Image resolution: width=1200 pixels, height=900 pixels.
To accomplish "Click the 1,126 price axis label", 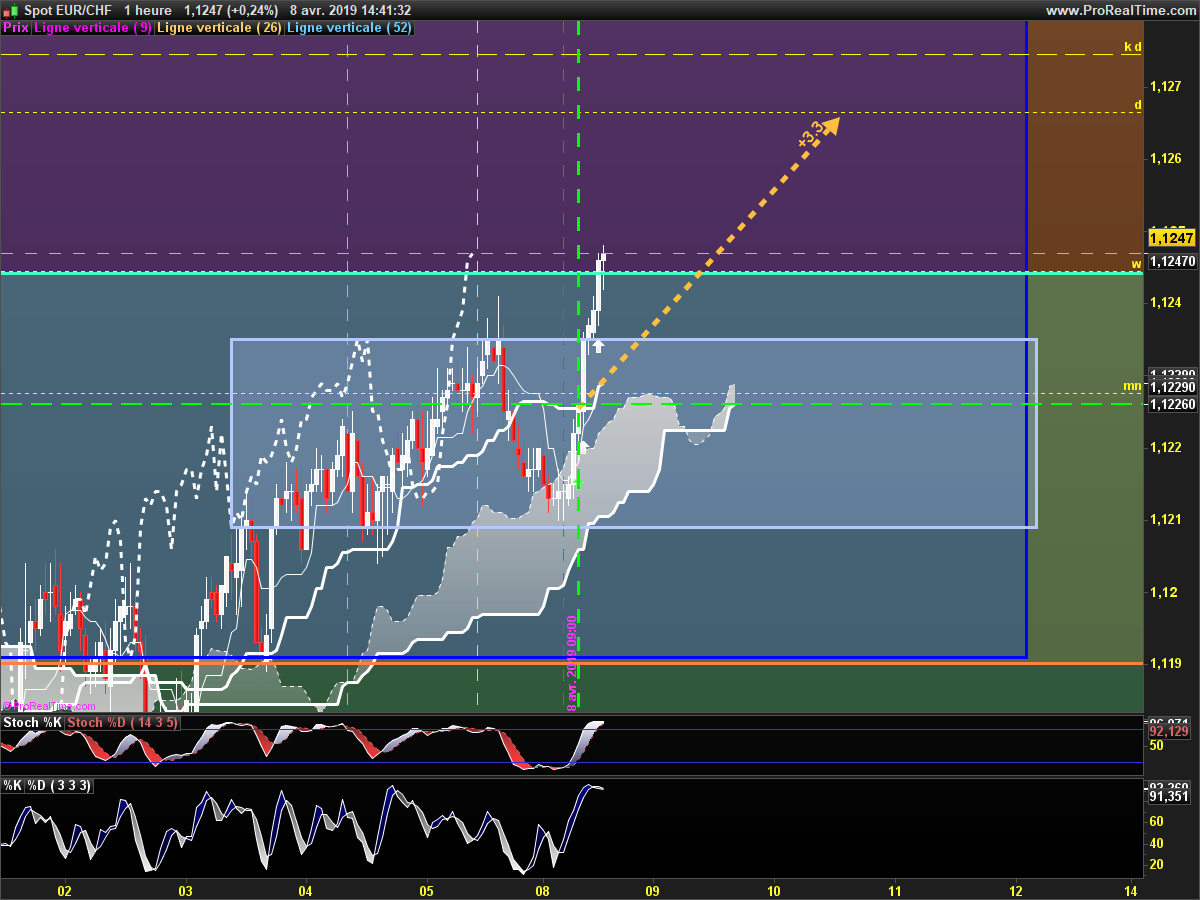I will (1166, 158).
